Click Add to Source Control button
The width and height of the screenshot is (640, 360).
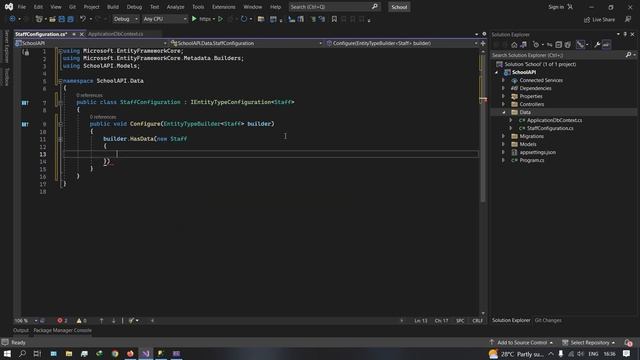pos(522,342)
